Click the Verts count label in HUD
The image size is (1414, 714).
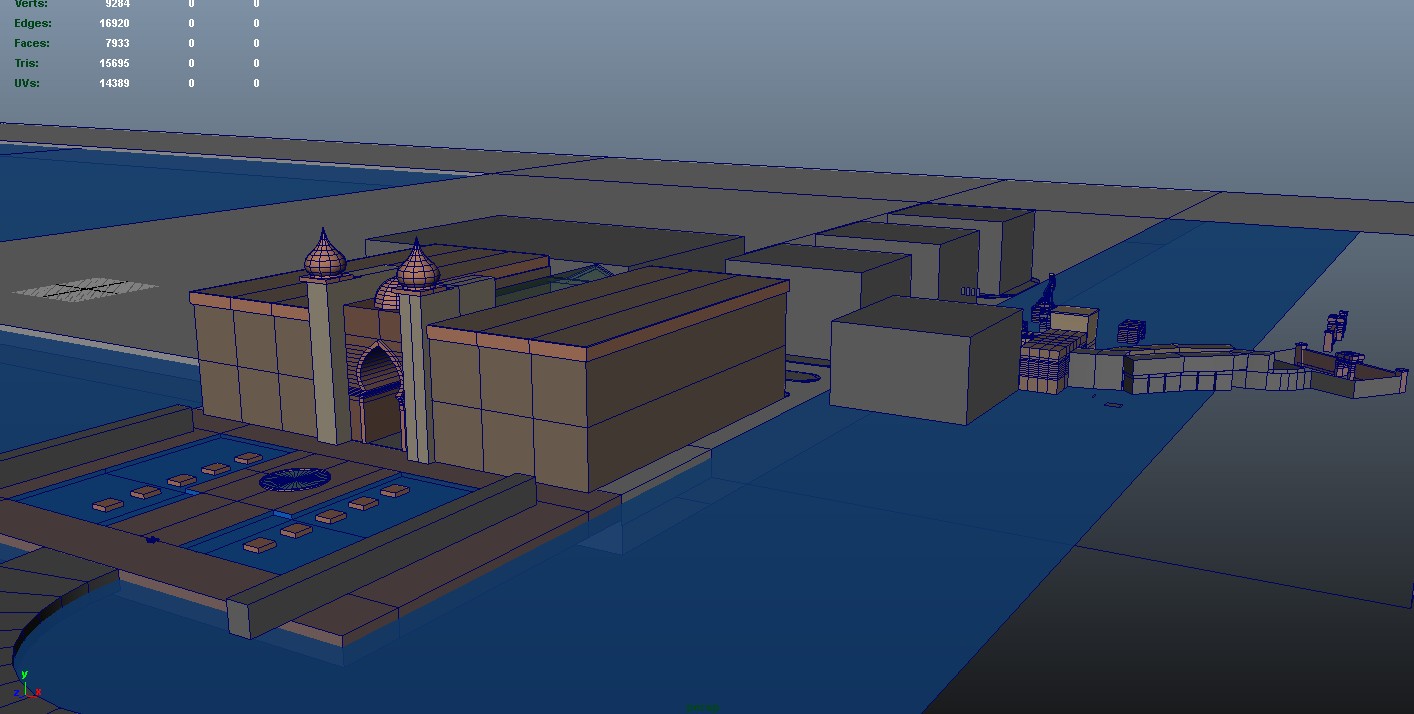tap(31, 4)
